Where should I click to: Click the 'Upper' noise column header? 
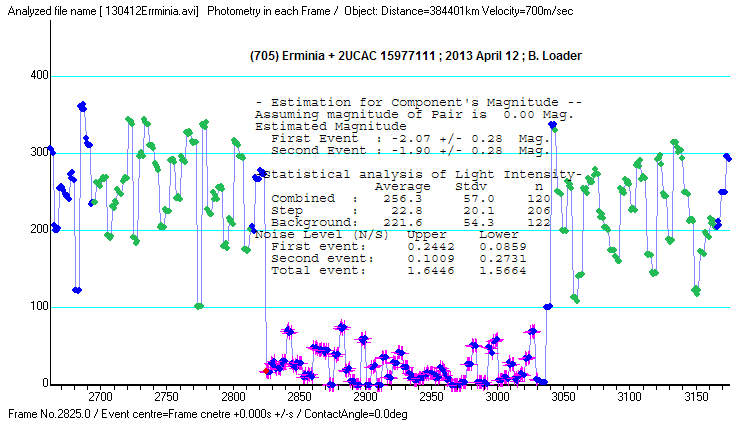[427, 234]
